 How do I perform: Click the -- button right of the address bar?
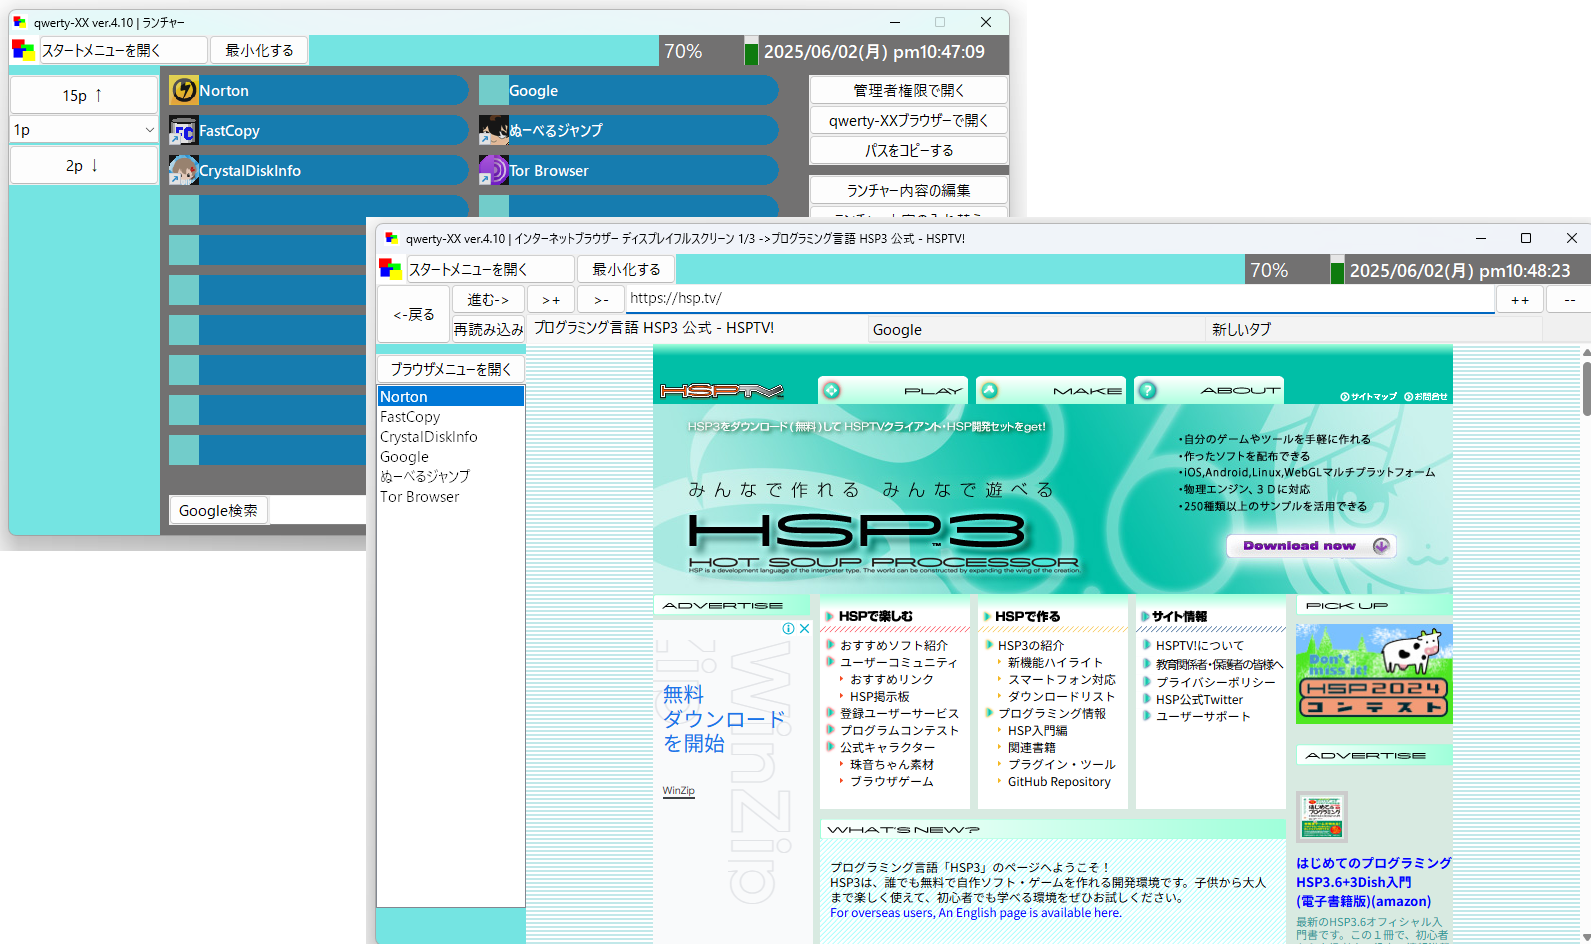point(1569,299)
